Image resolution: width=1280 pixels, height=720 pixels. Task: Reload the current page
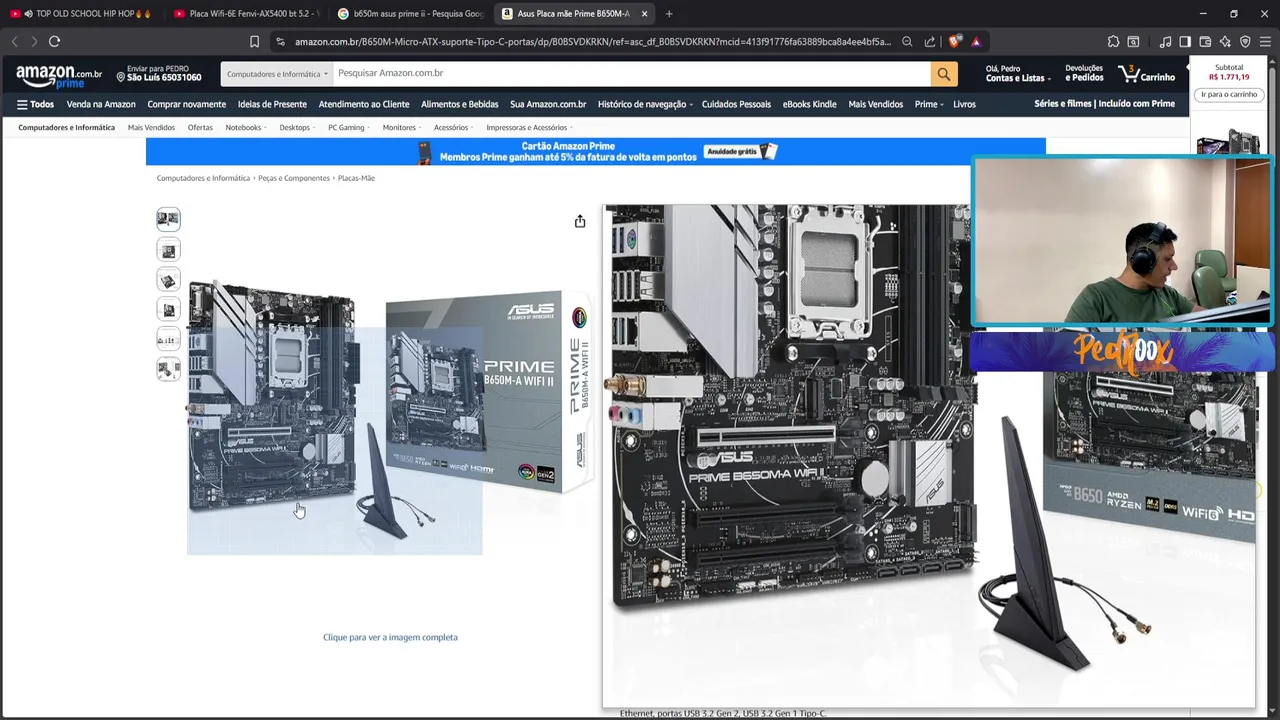click(x=54, y=41)
